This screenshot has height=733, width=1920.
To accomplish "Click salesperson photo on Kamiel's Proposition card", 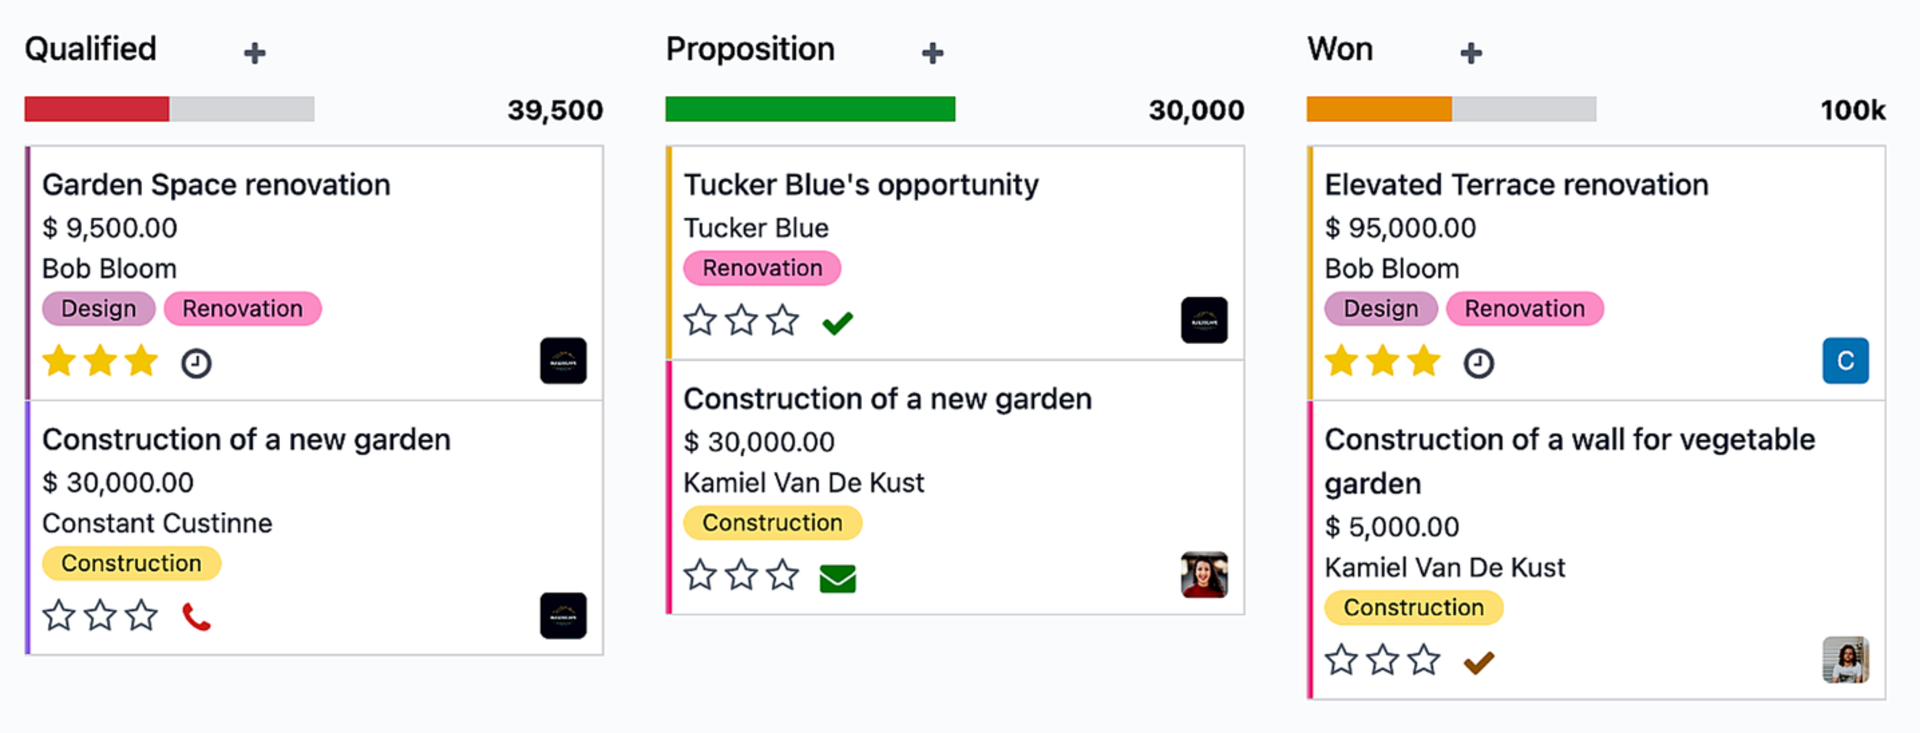I will click(1204, 575).
